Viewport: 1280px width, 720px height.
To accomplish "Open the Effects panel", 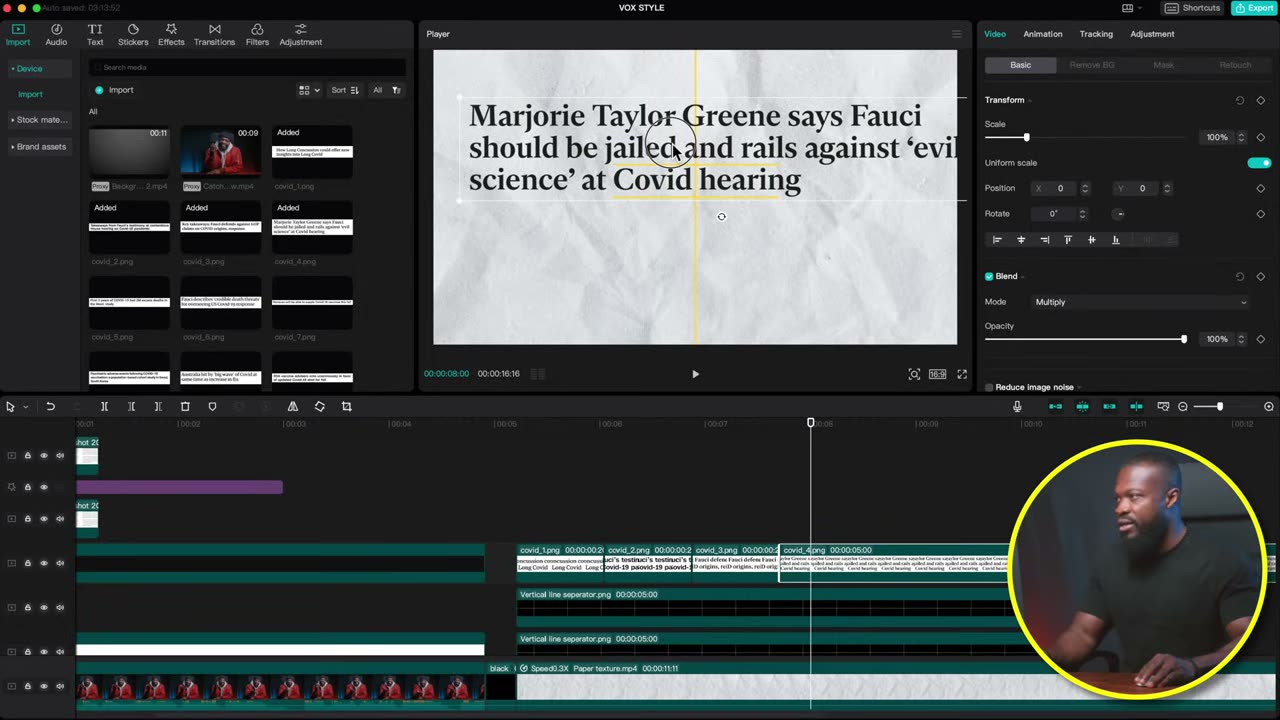I will click(171, 35).
